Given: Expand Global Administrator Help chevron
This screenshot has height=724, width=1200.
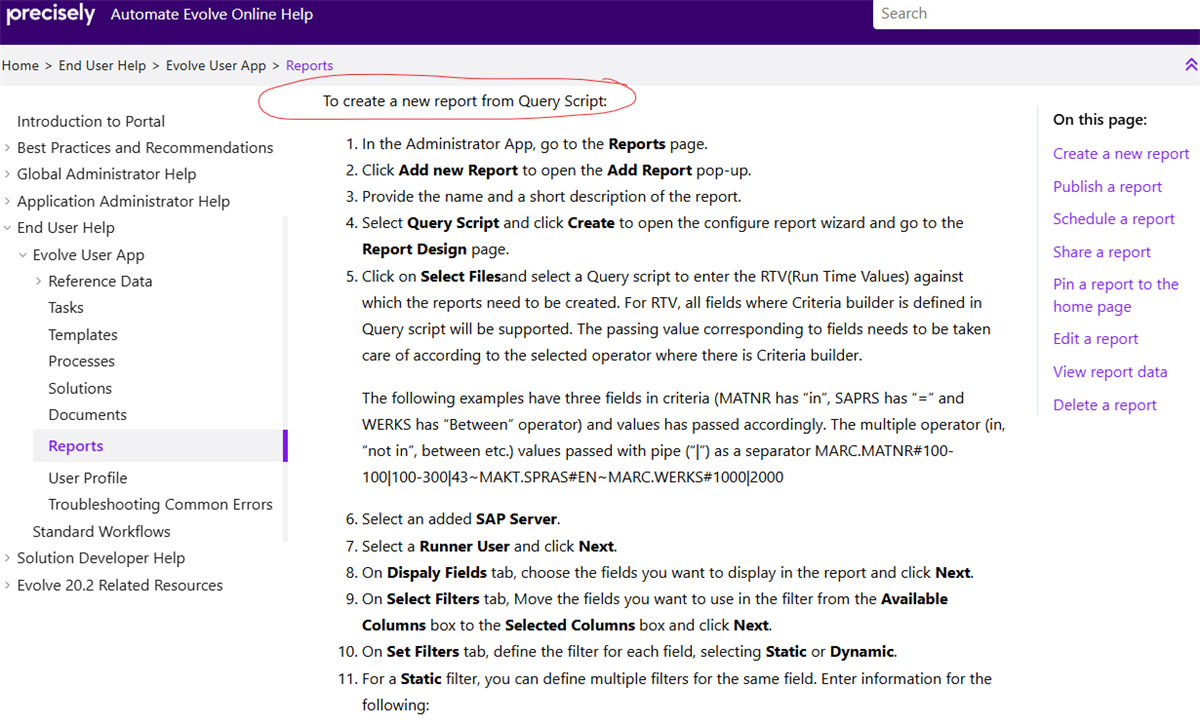Looking at the screenshot, I should click(7, 174).
